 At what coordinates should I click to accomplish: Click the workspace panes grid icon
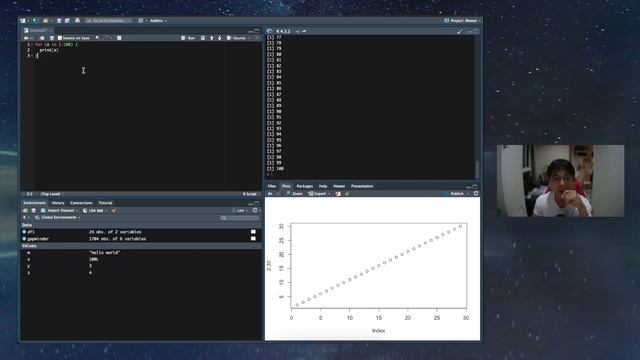[141, 20]
